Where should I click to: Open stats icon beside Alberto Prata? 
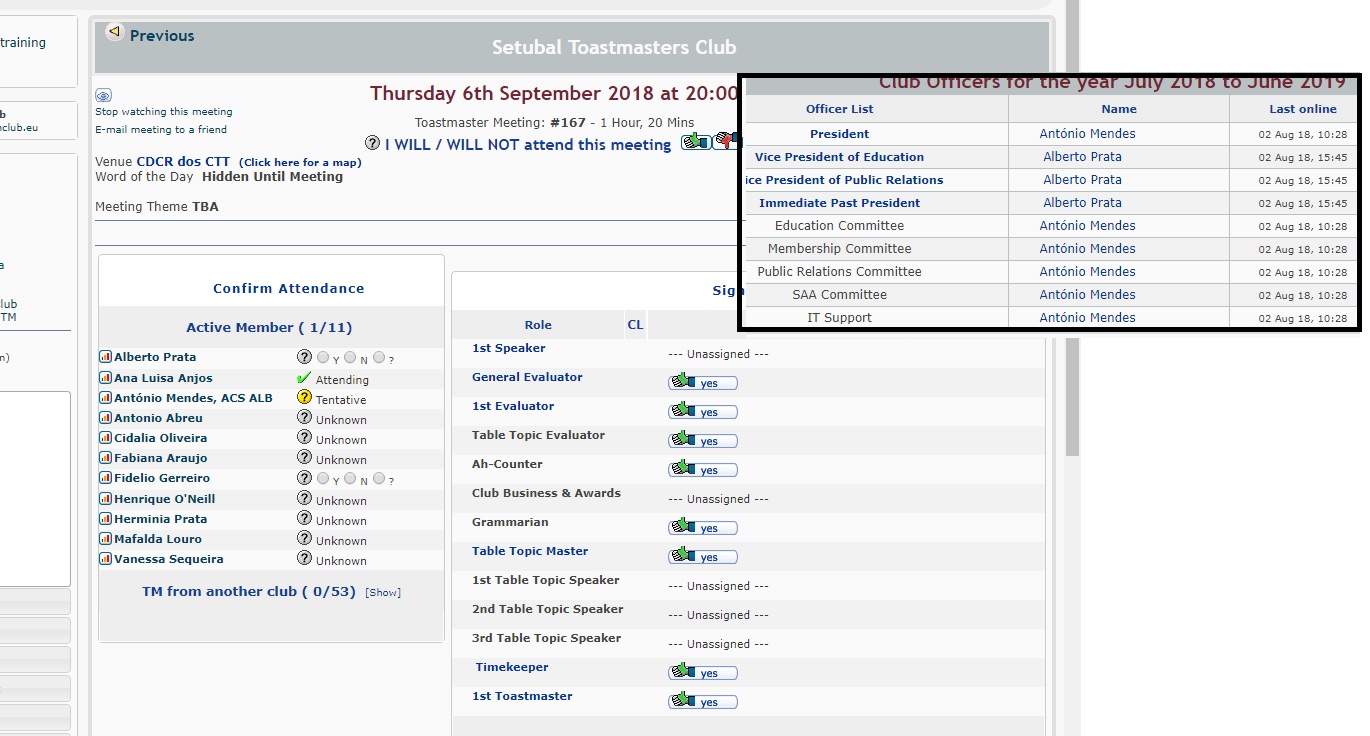click(105, 357)
